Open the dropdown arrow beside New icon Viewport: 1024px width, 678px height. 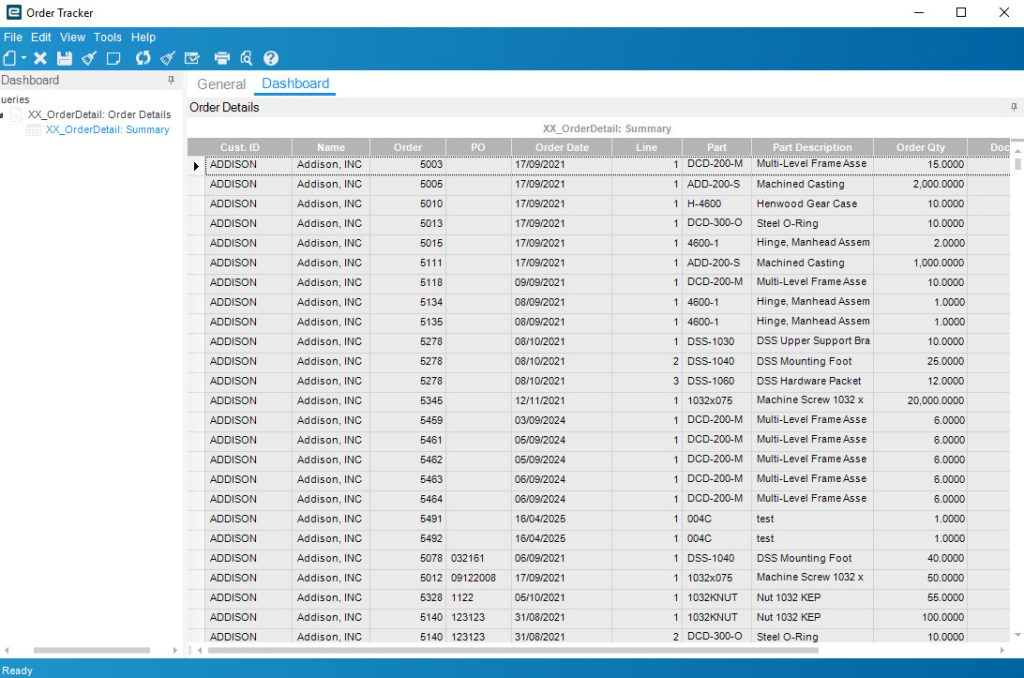tap(24, 59)
